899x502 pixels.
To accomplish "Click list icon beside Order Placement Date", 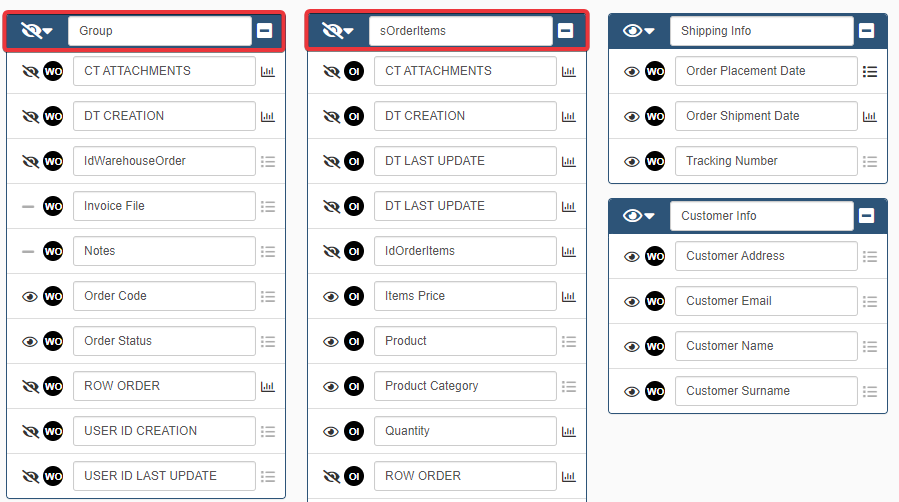I will tap(870, 71).
